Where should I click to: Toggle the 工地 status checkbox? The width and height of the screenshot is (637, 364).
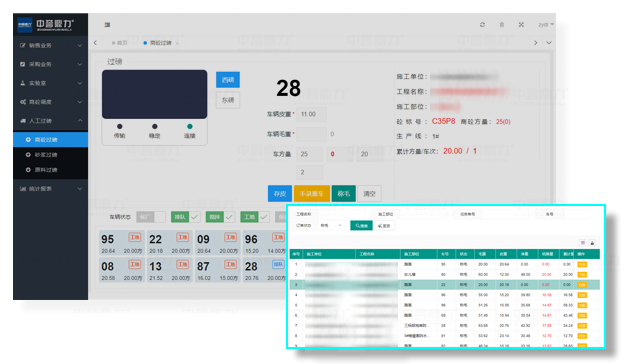point(264,217)
